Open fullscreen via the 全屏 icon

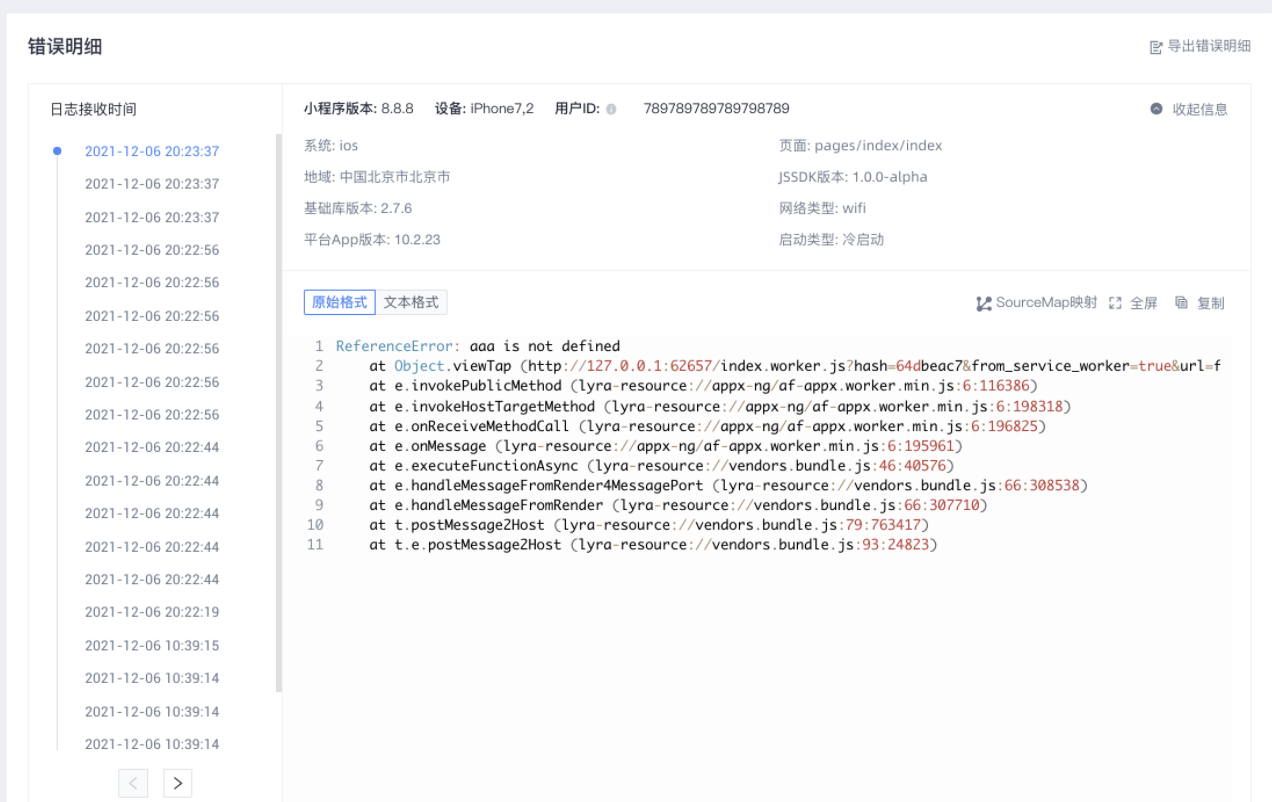1115,303
